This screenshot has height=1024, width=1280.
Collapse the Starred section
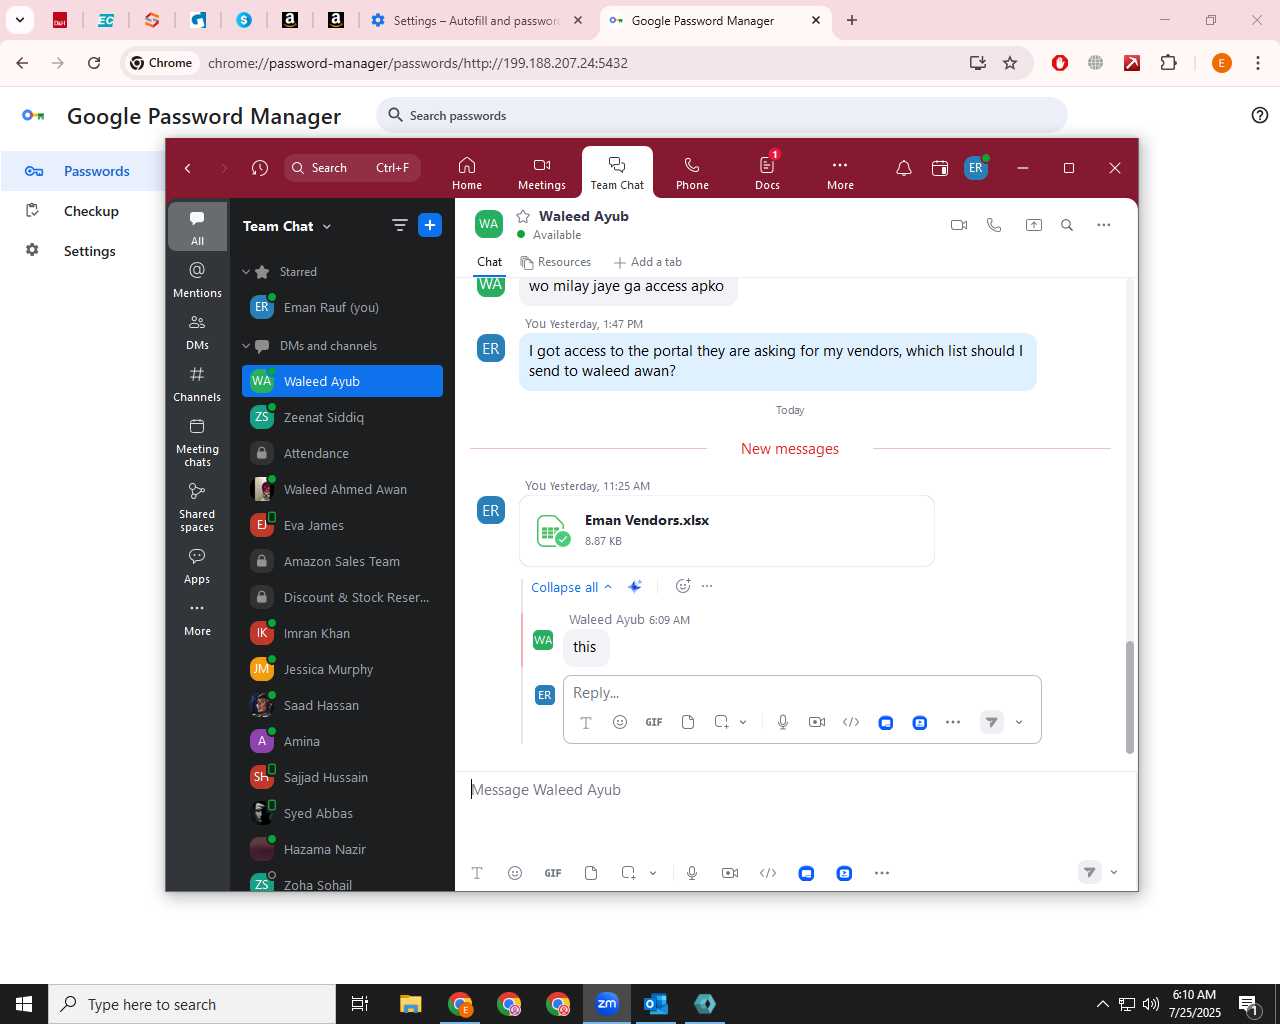(246, 272)
